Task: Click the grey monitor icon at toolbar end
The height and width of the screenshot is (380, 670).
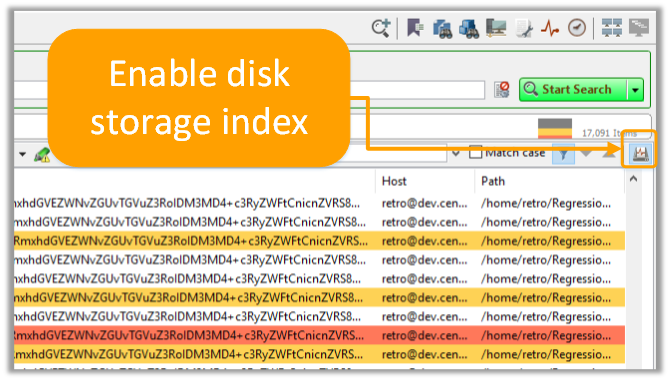Action: 639,28
